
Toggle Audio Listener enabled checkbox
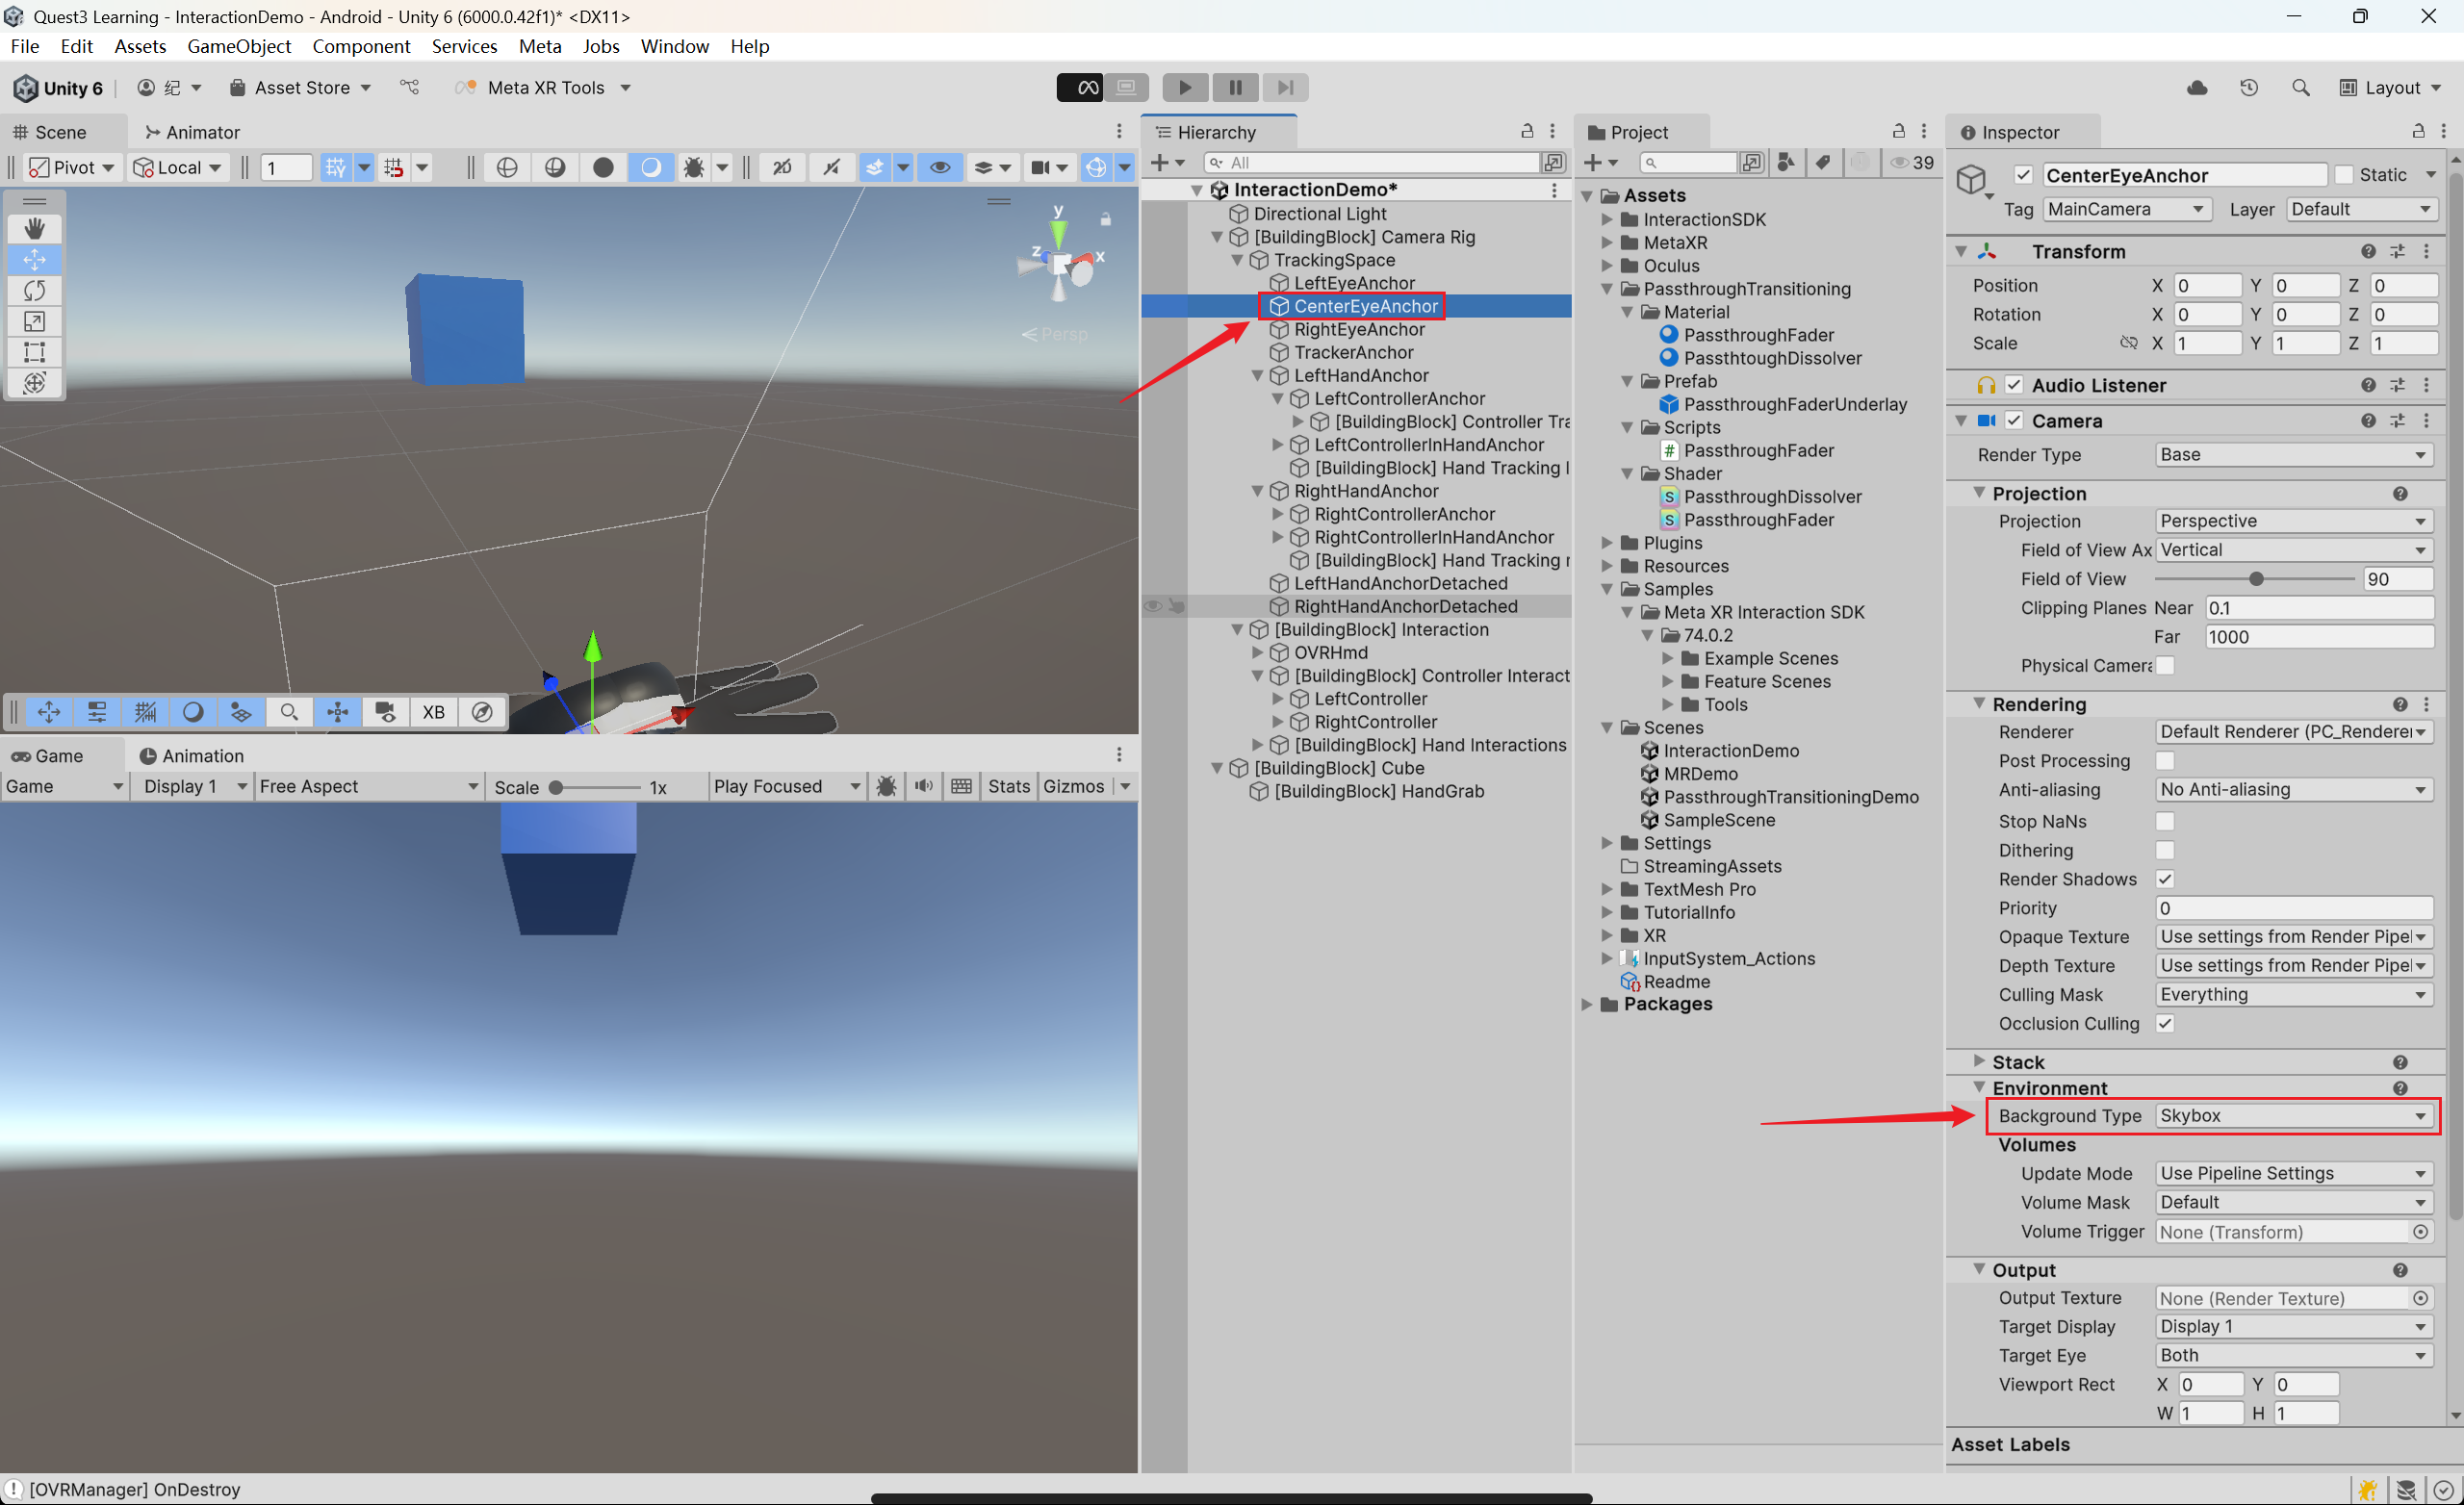(2014, 385)
